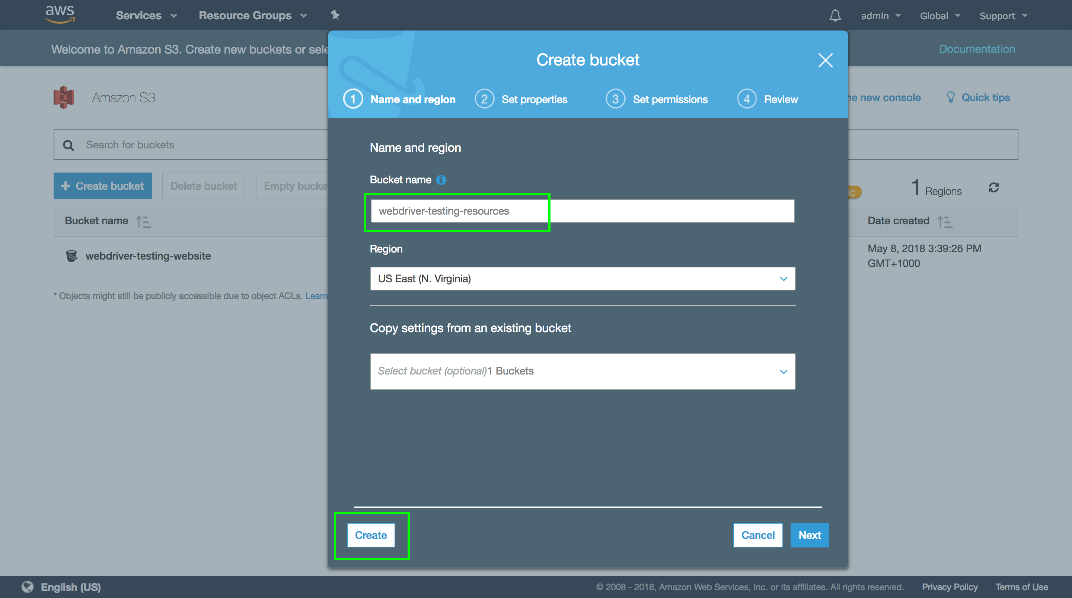Open the Services menu
Screen dimensions: 1072x598
point(146,16)
